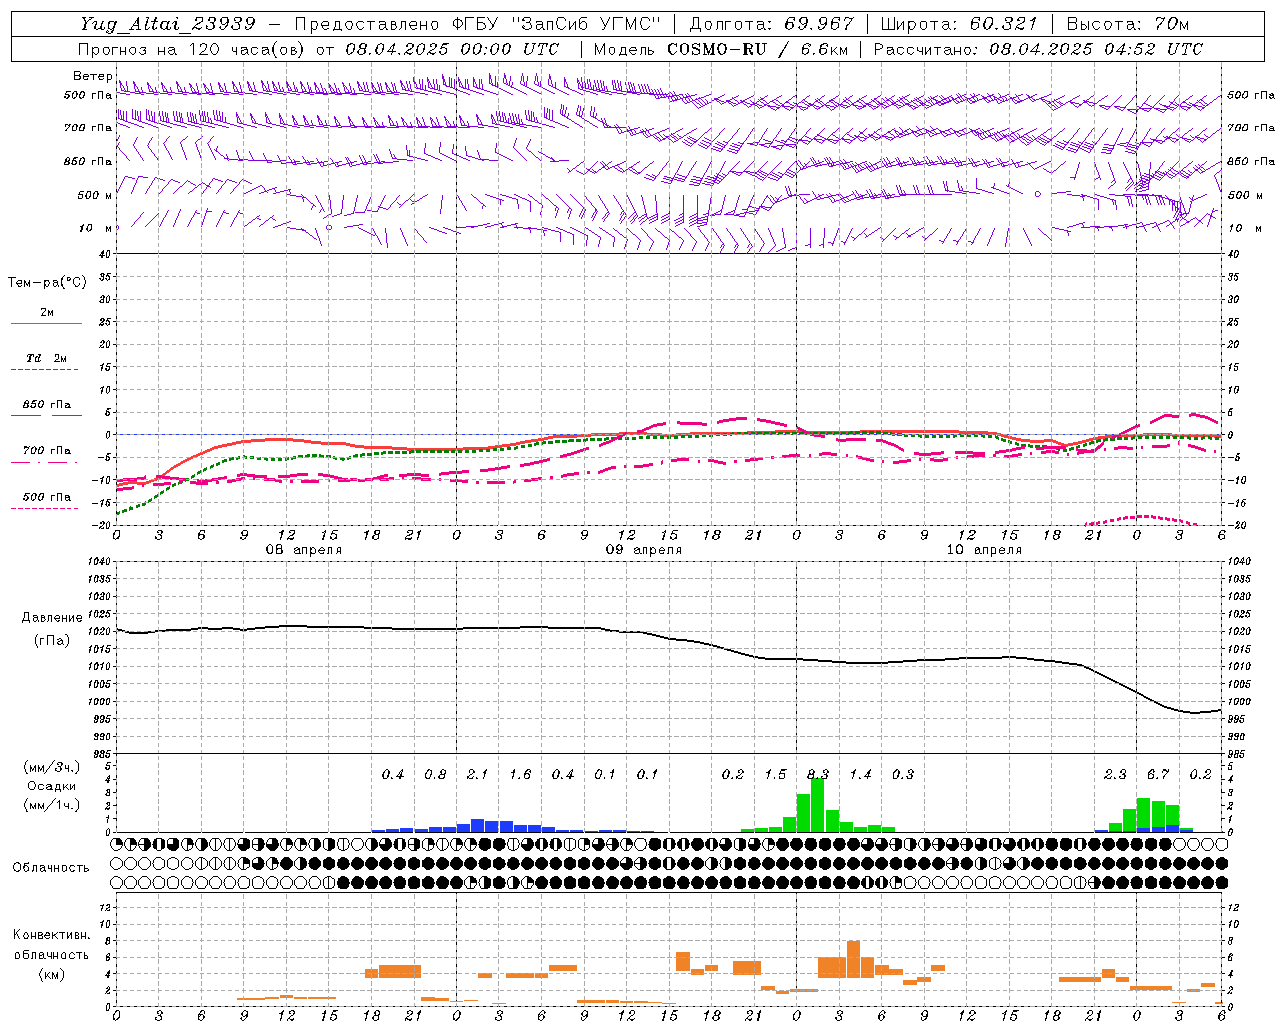The width and height of the screenshot is (1280, 1024).
Task: Click the (км) units label
Action: point(52,974)
